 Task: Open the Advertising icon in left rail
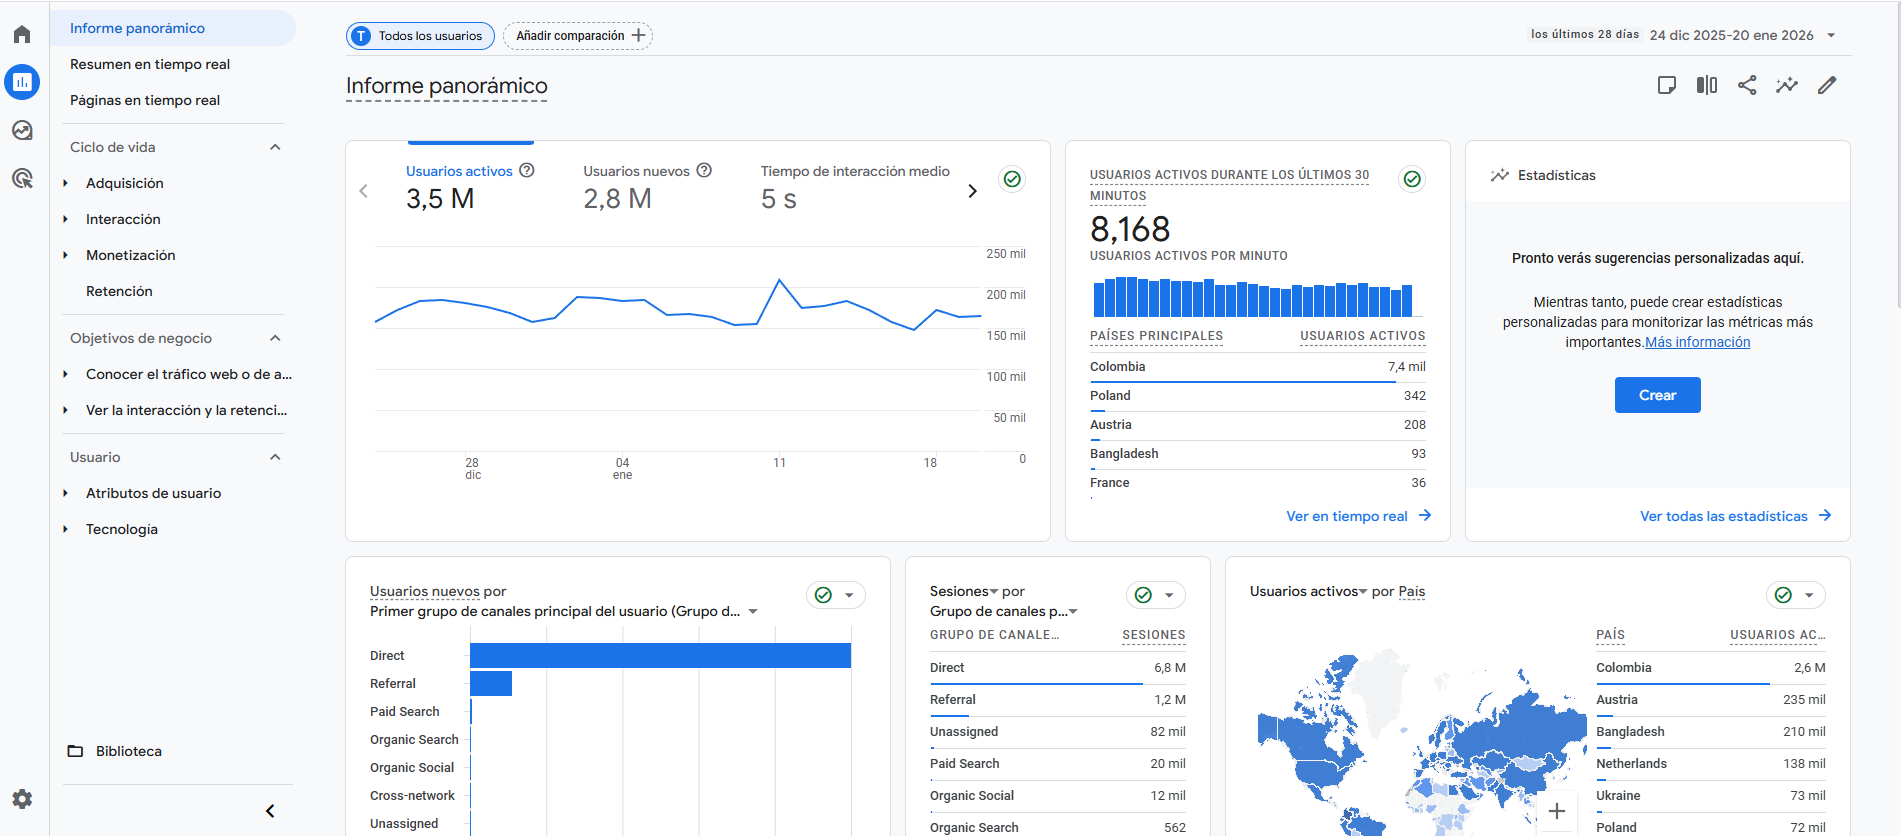point(22,179)
